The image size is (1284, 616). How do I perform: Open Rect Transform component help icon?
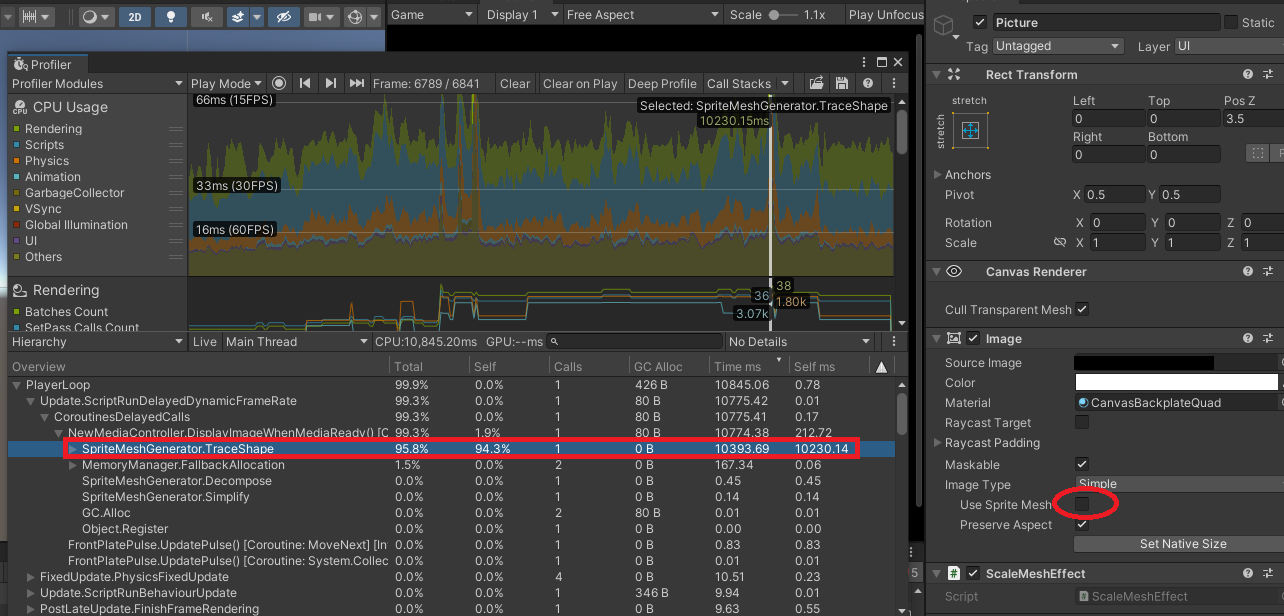(1248, 75)
